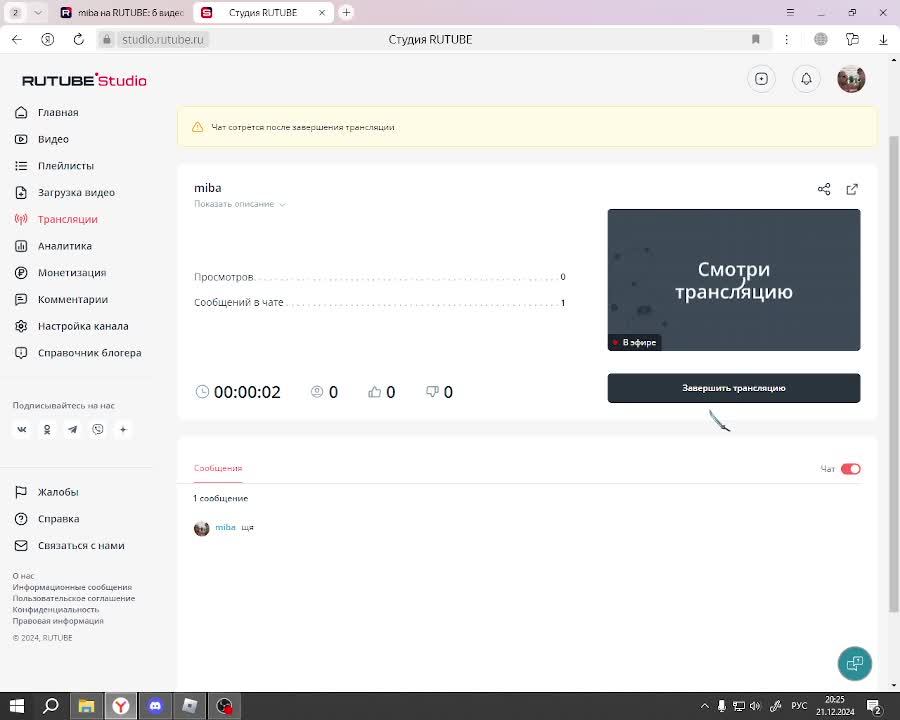Screen dimensions: 900x720
Task: Open the Odnoklassniki social icon
Action: (x=47, y=429)
